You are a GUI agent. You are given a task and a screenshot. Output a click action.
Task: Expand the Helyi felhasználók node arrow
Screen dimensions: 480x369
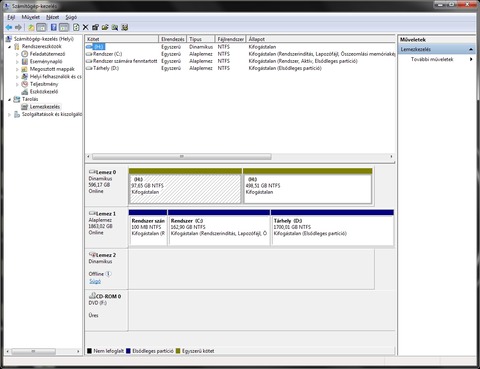point(17,77)
